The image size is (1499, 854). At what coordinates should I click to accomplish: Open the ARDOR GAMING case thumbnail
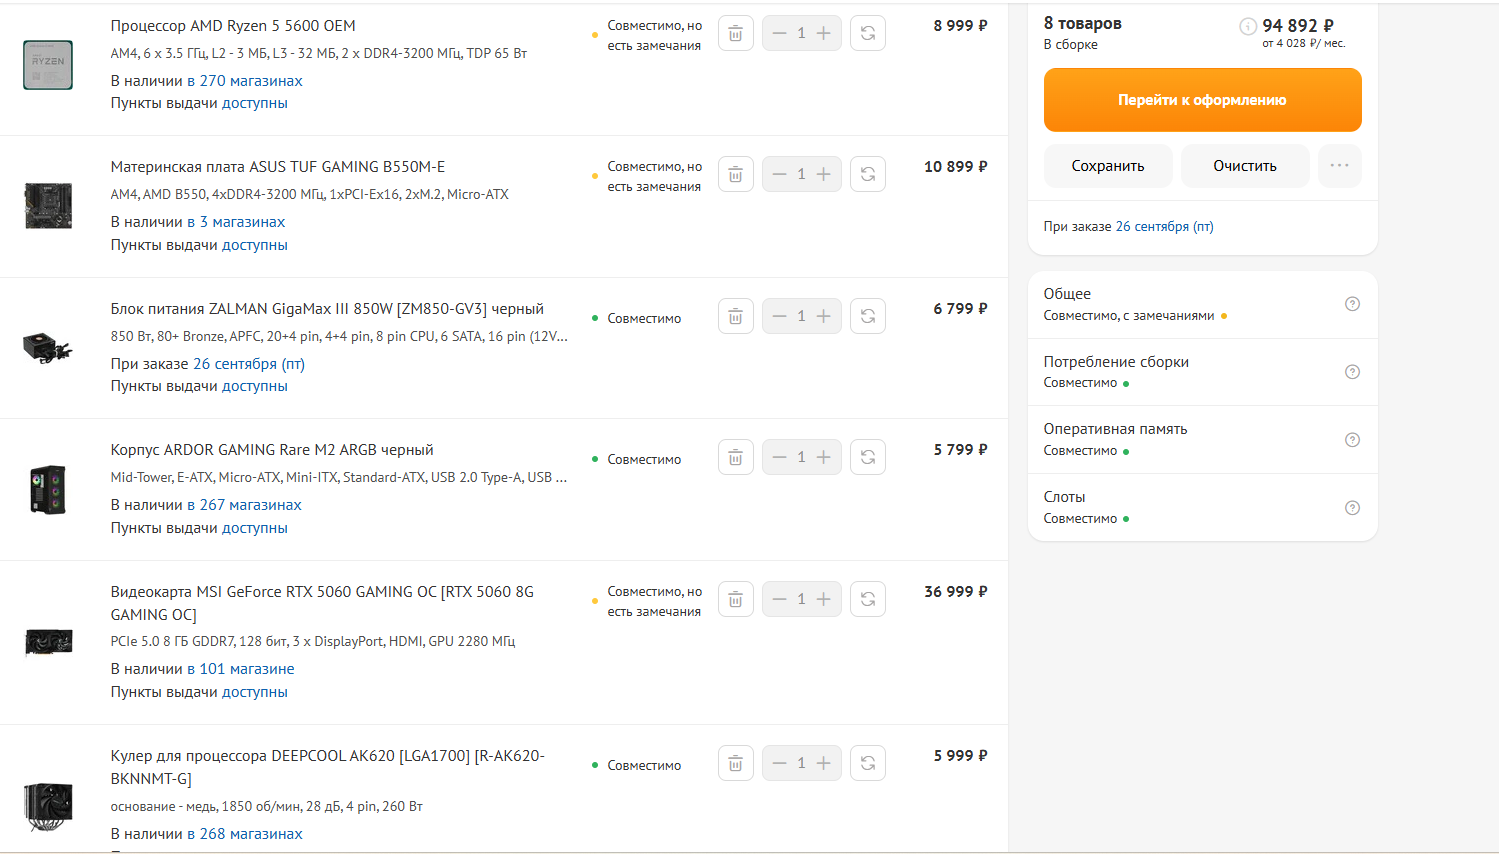coord(48,489)
